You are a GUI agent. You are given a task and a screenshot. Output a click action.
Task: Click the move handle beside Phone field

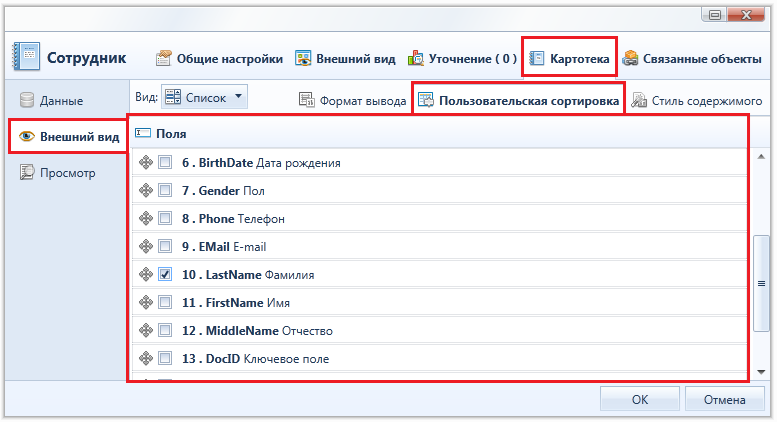pos(146,218)
